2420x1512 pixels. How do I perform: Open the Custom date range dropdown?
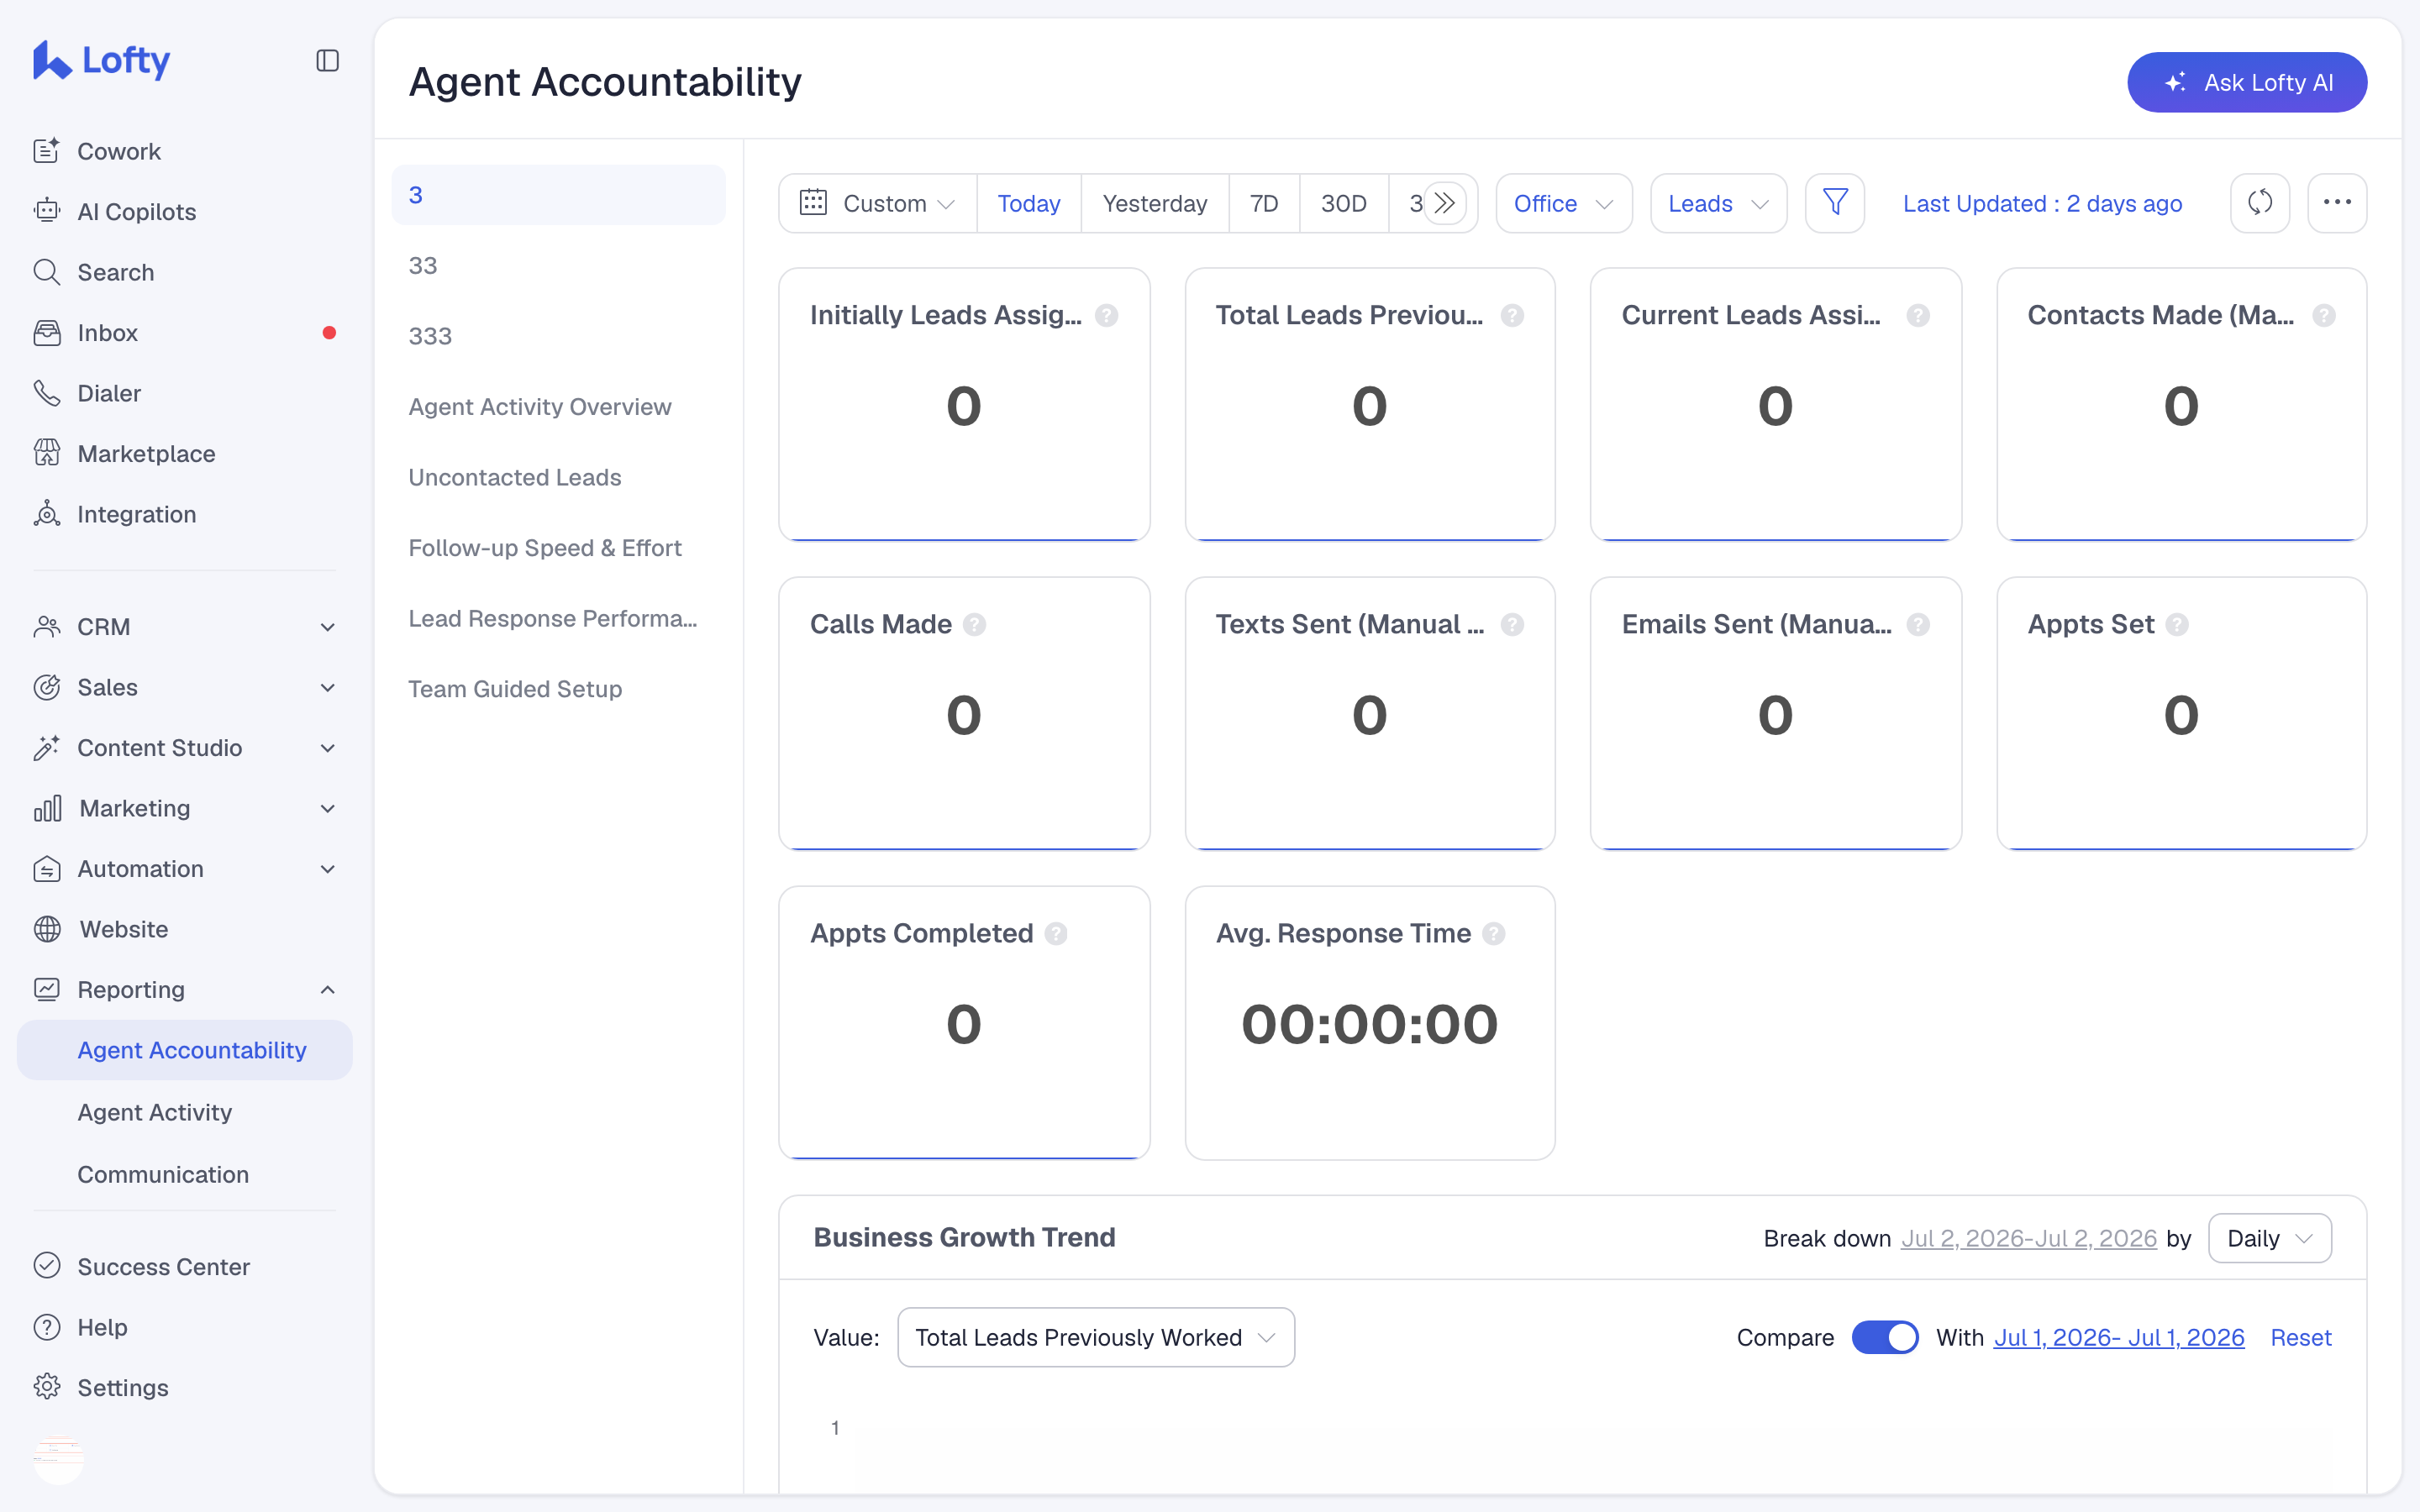(878, 203)
